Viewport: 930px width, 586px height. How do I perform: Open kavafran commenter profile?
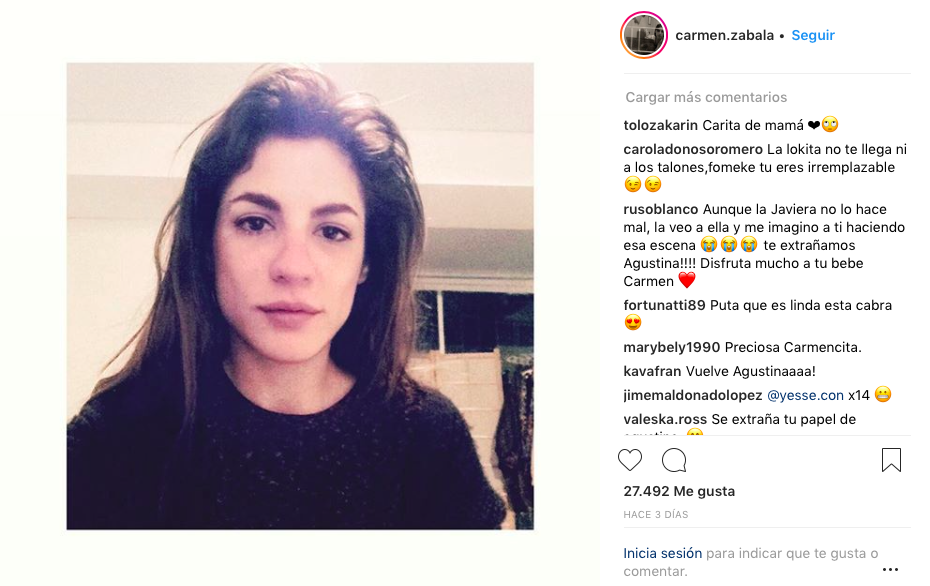tap(652, 372)
